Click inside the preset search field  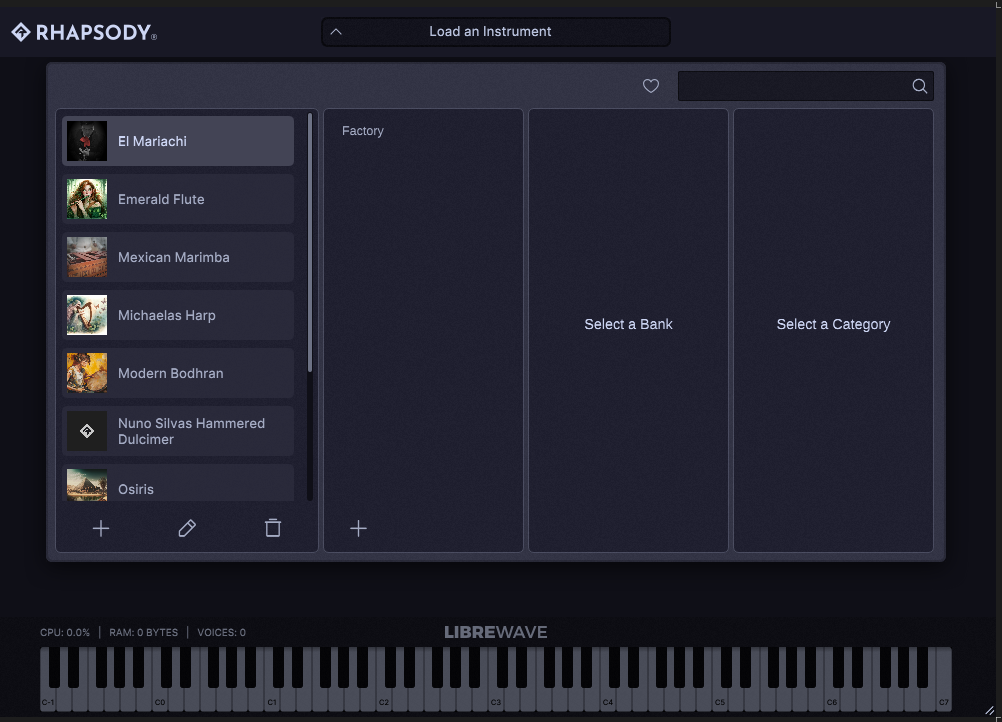792,86
